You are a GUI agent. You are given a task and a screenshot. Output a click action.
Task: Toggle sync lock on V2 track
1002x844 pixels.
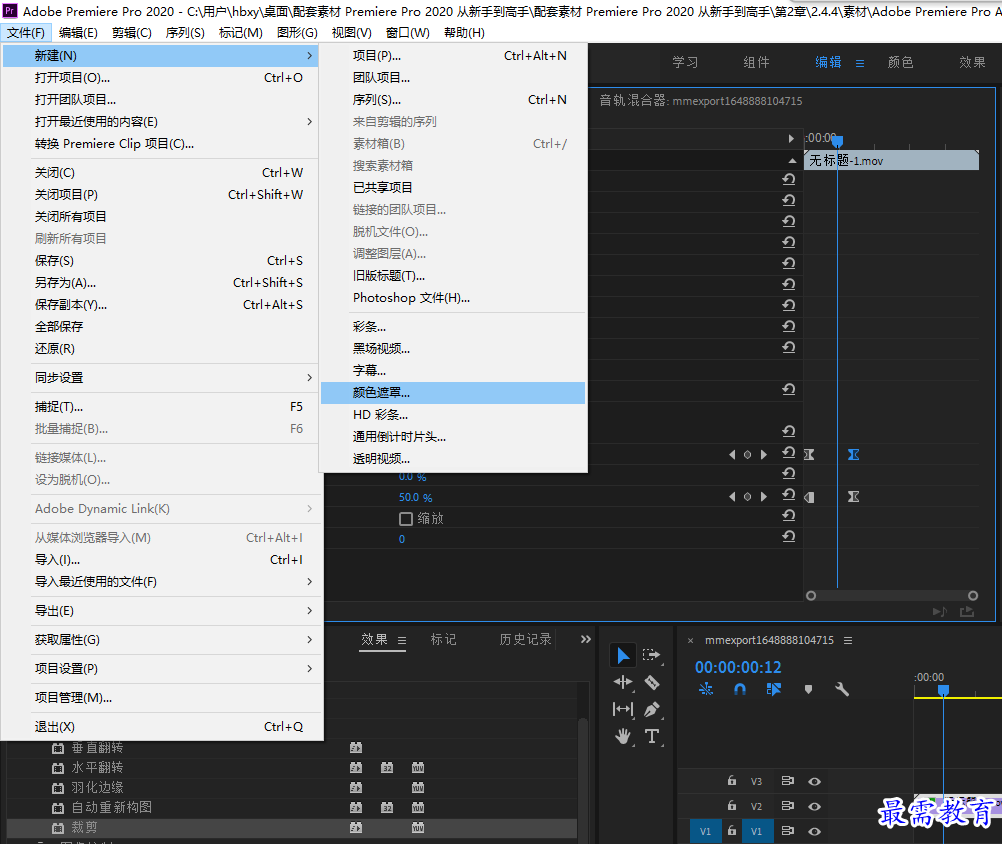787,806
